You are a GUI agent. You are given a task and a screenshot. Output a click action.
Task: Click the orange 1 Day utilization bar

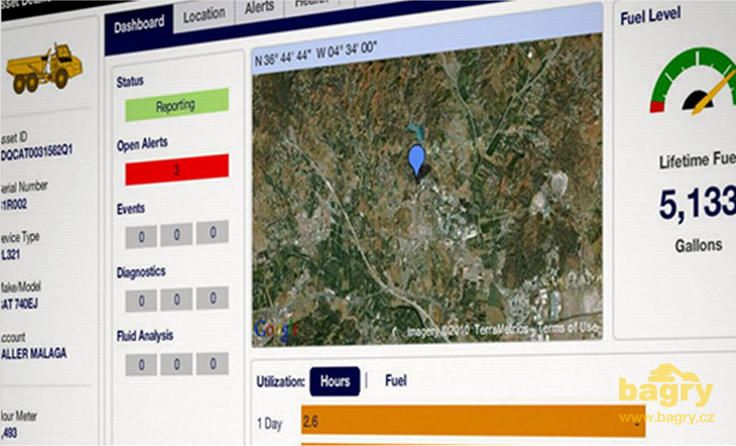click(x=473, y=421)
